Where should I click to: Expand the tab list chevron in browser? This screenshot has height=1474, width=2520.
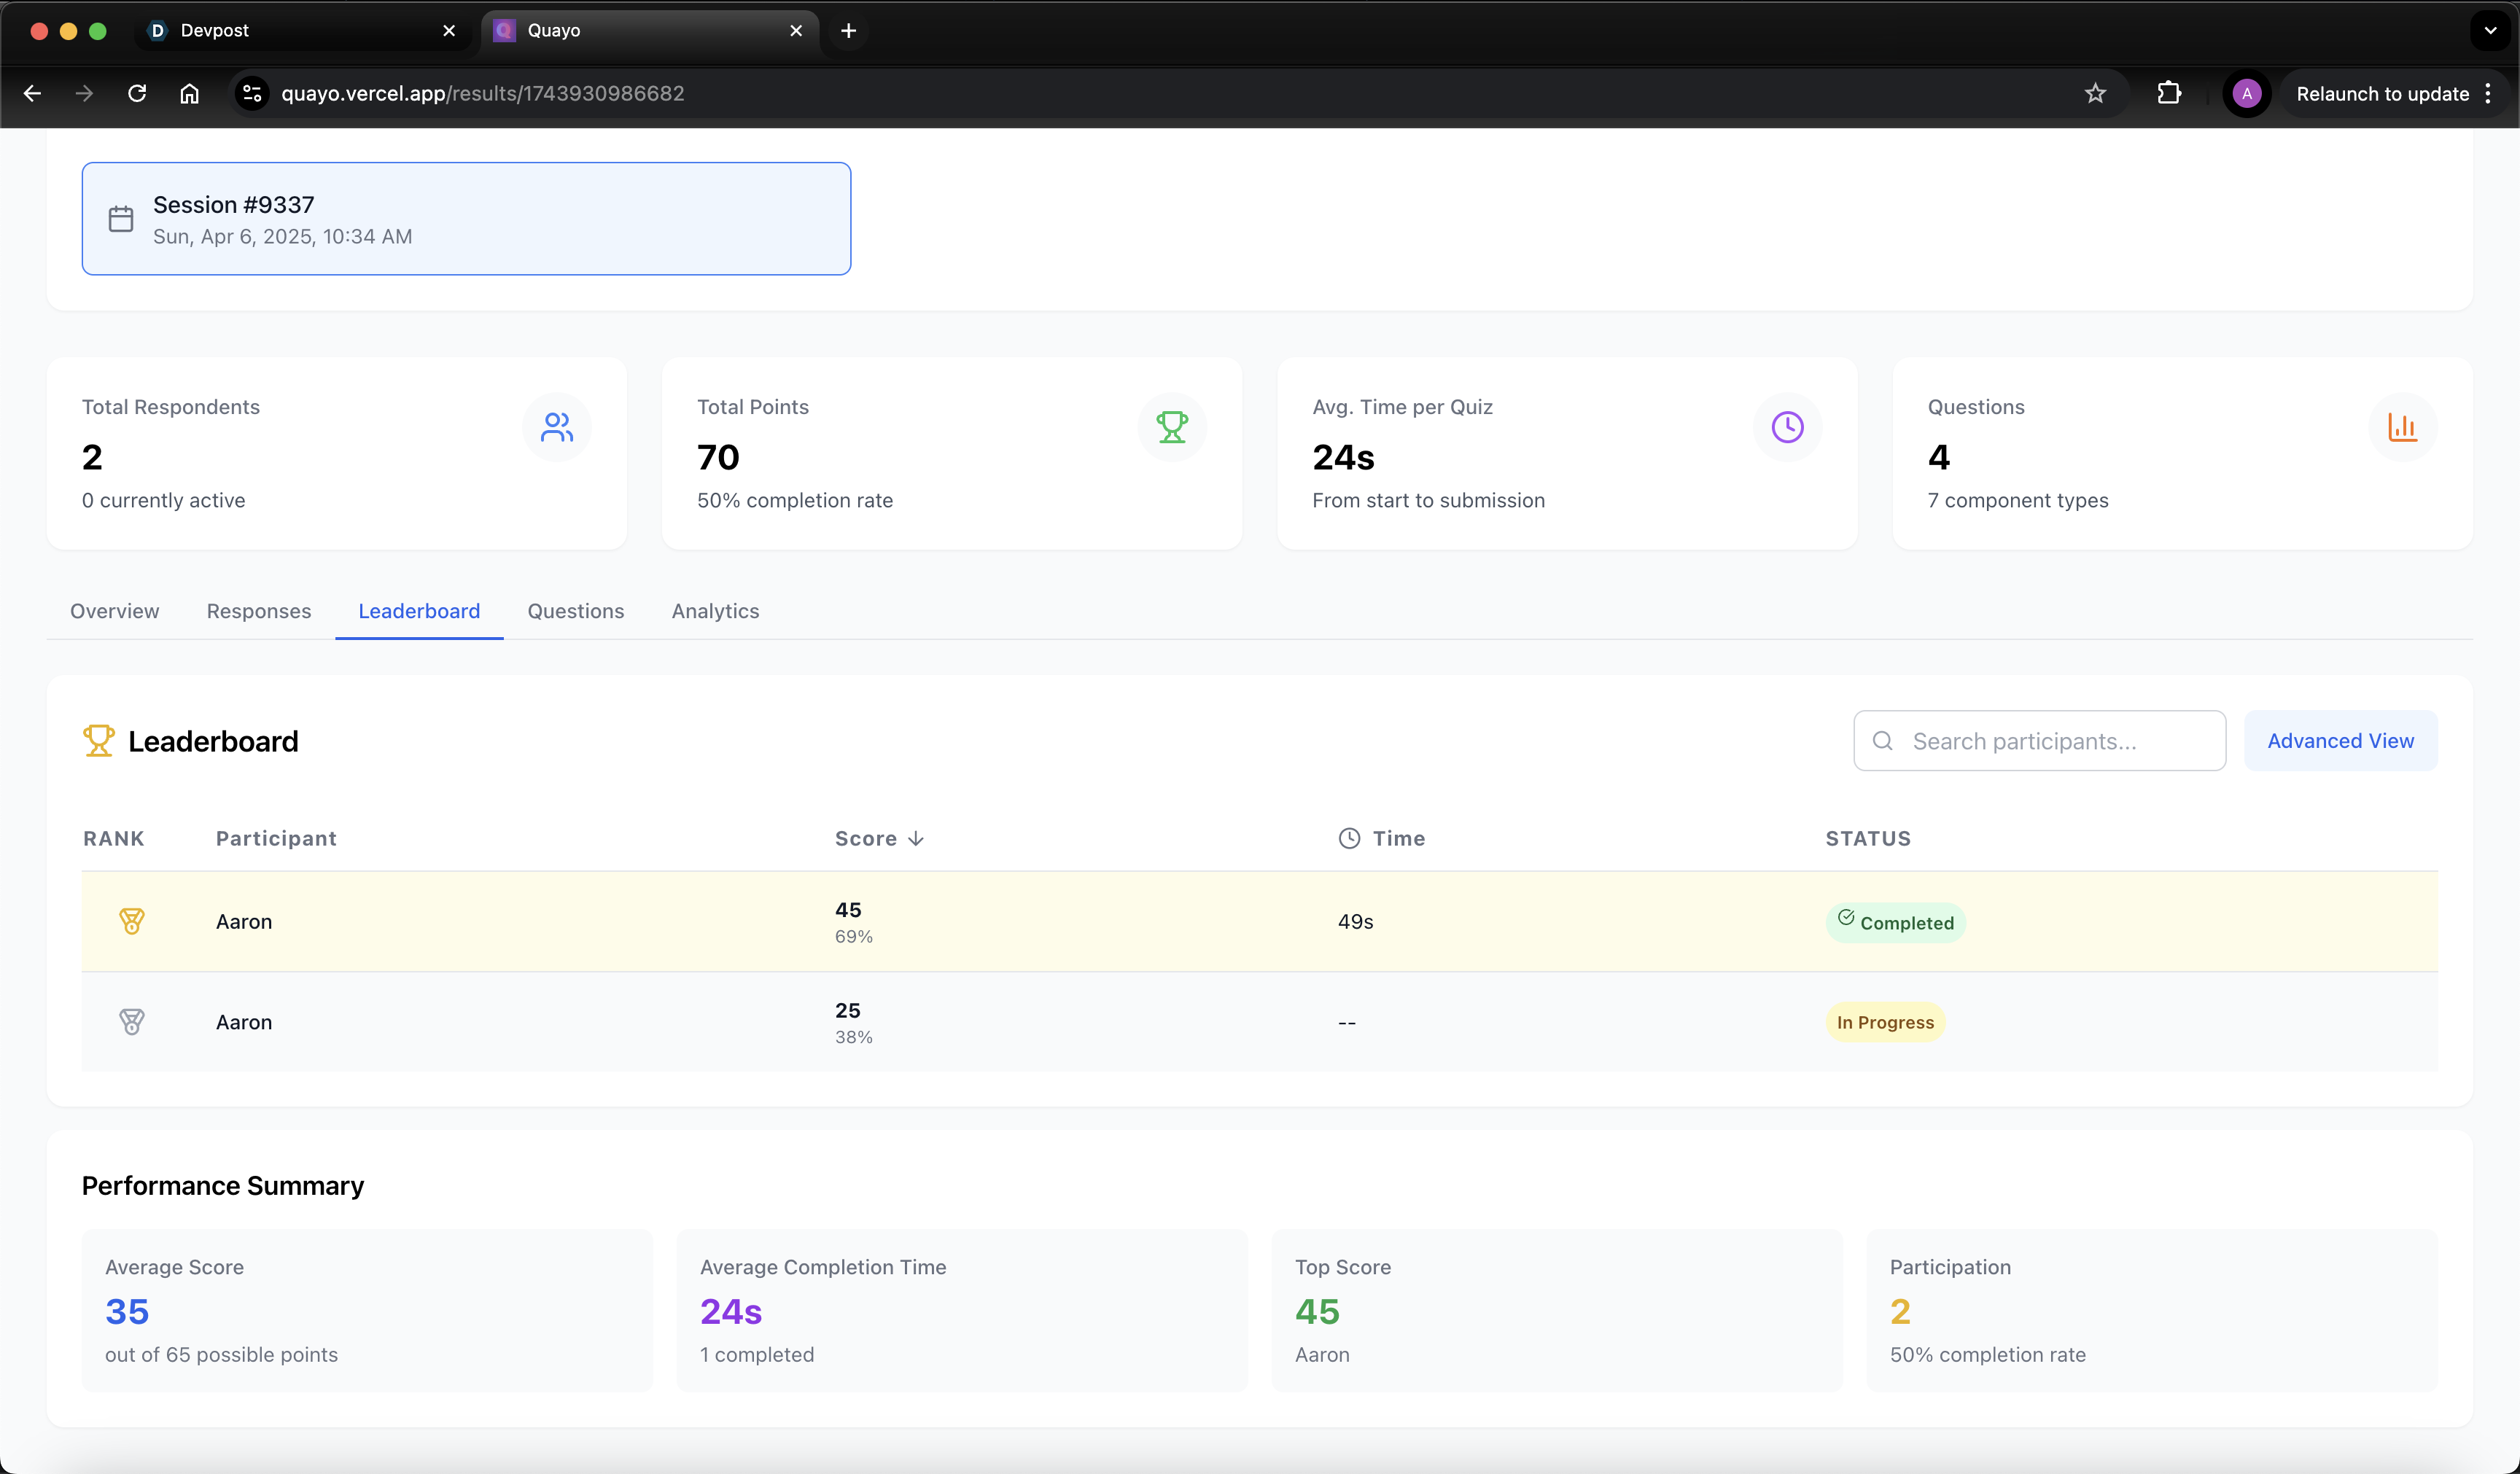click(2490, 30)
